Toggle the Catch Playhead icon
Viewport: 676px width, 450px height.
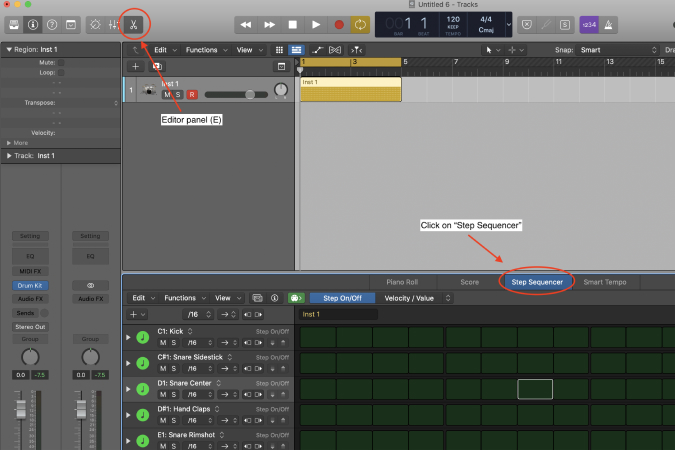[x=356, y=50]
